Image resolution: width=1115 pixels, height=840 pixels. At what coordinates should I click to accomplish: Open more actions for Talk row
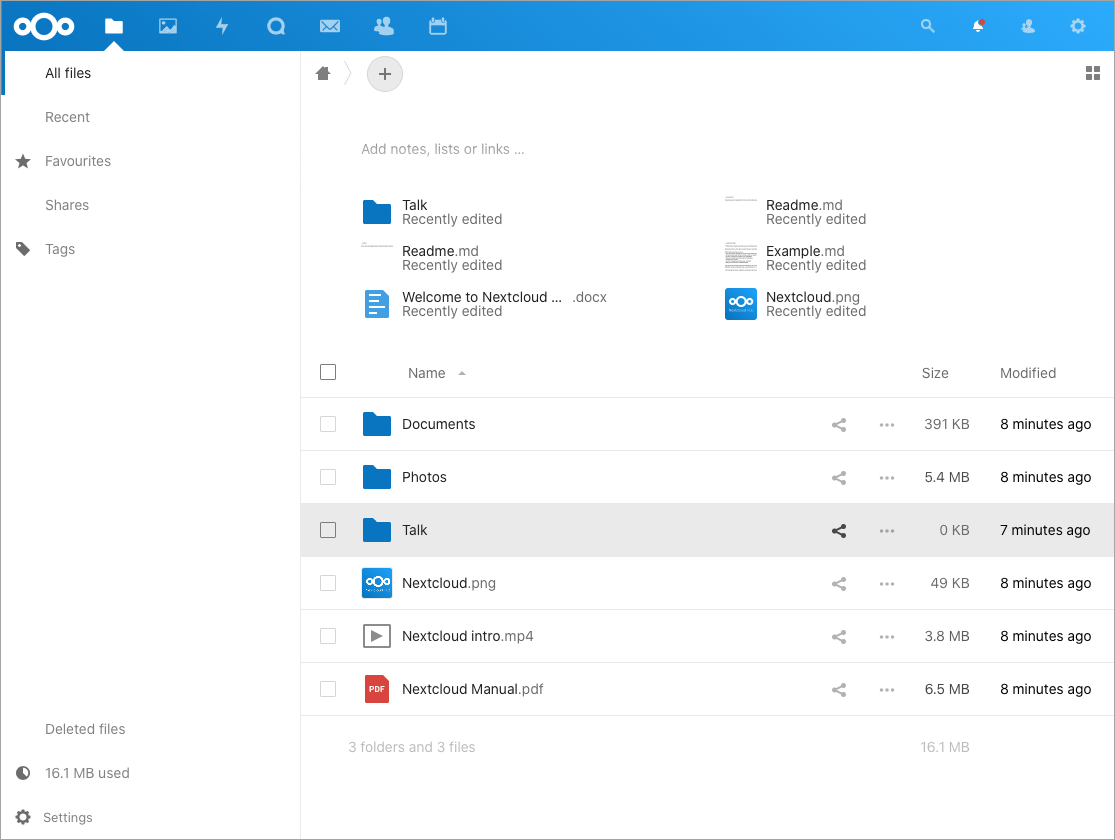[x=887, y=531]
